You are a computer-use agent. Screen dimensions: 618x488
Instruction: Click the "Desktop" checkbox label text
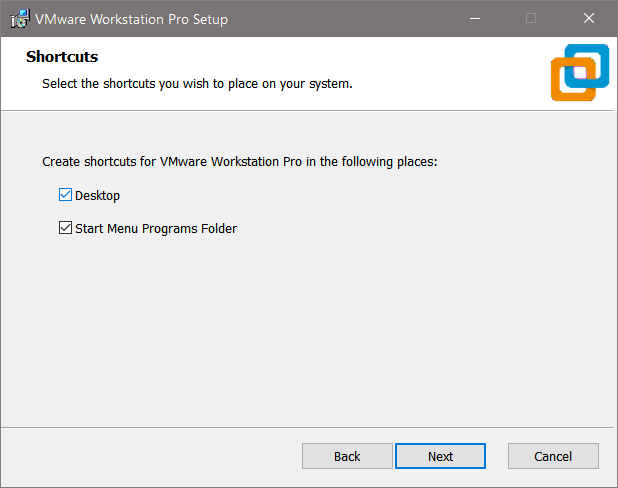[x=97, y=196]
